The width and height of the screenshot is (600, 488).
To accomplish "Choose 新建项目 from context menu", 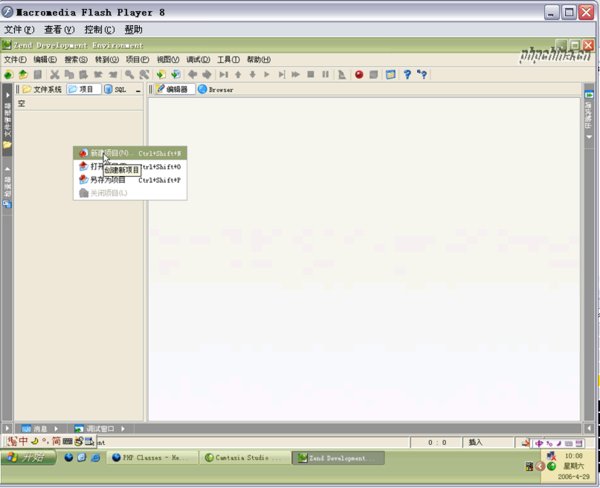I will tap(130, 153).
